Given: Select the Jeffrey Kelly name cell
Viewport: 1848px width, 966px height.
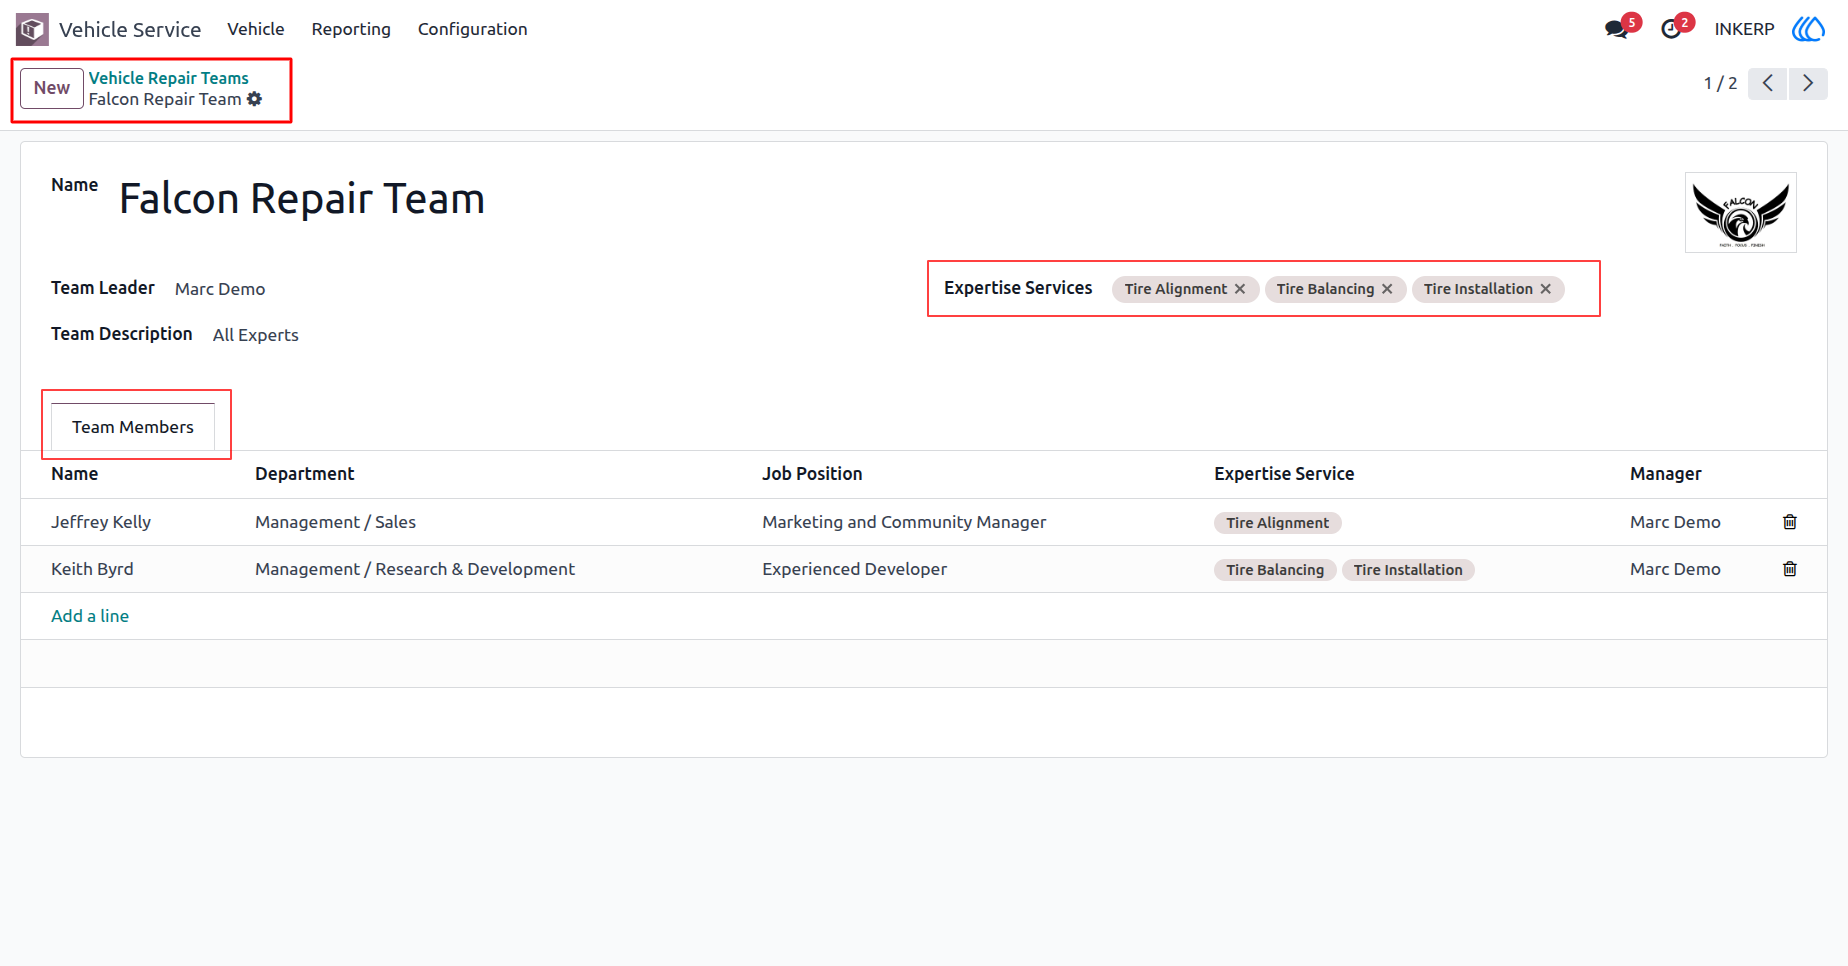Looking at the screenshot, I should pyautogui.click(x=101, y=522).
